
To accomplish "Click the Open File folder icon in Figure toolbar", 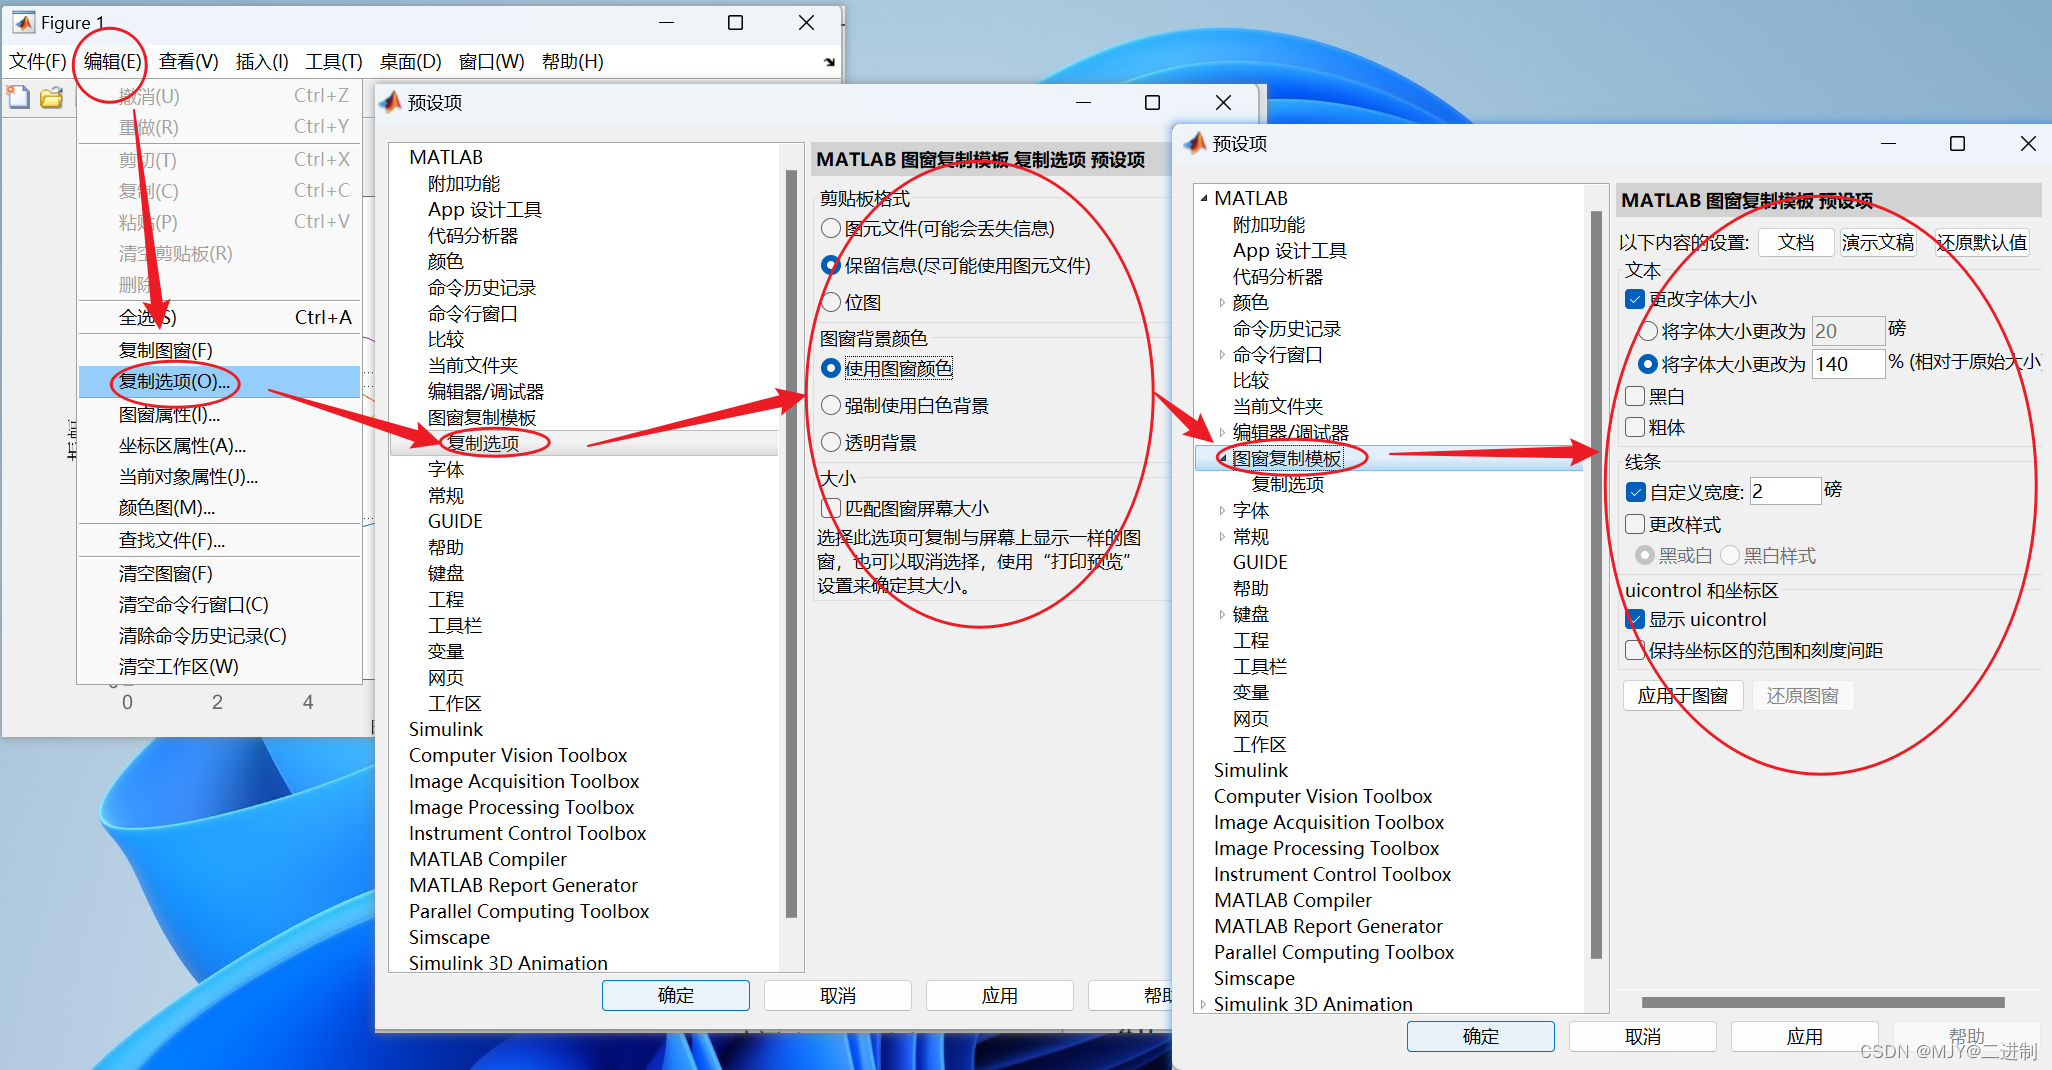I will [x=51, y=97].
